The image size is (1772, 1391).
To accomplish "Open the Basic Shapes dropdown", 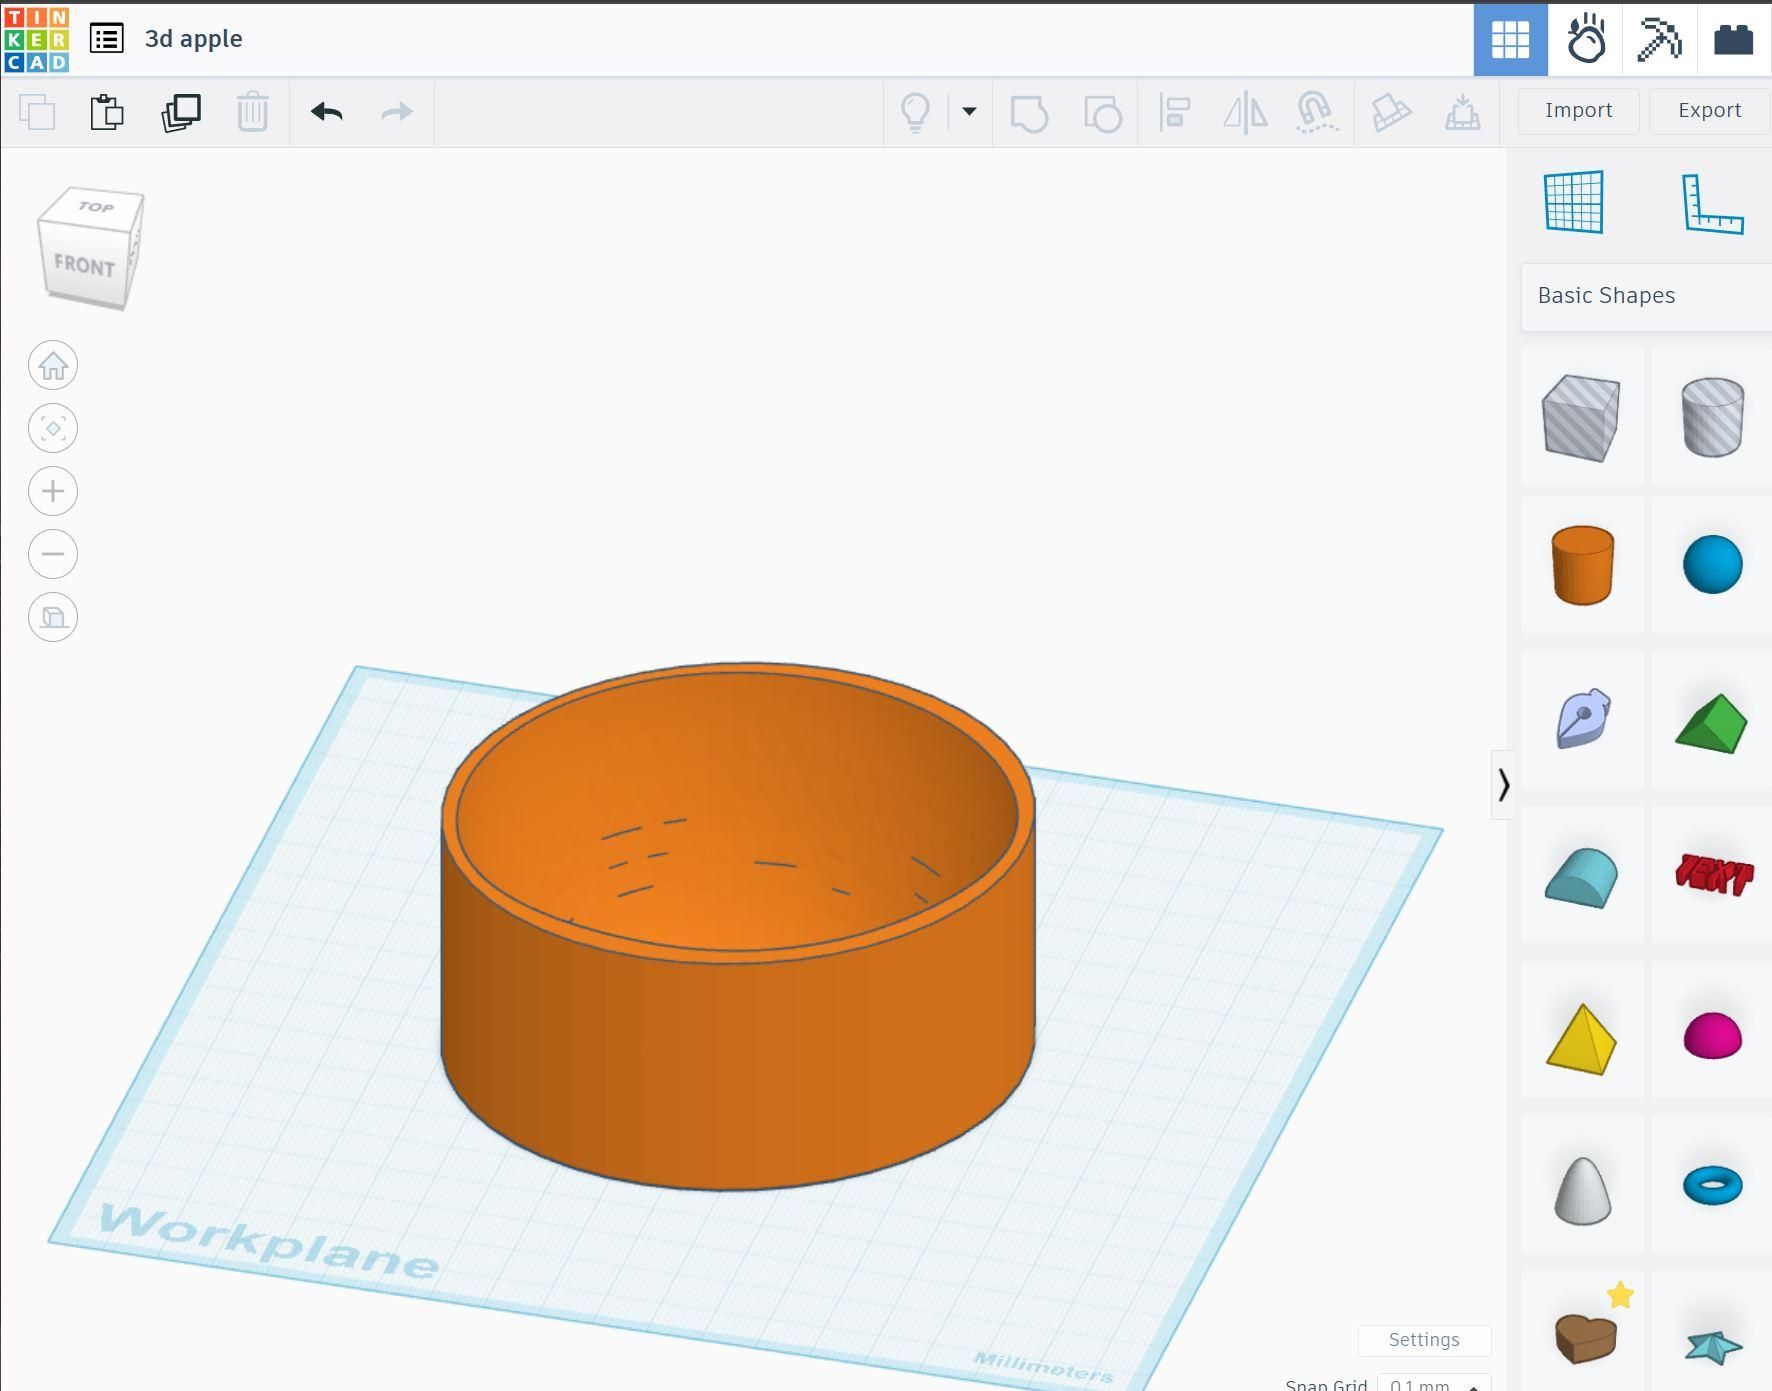I will coord(1646,296).
